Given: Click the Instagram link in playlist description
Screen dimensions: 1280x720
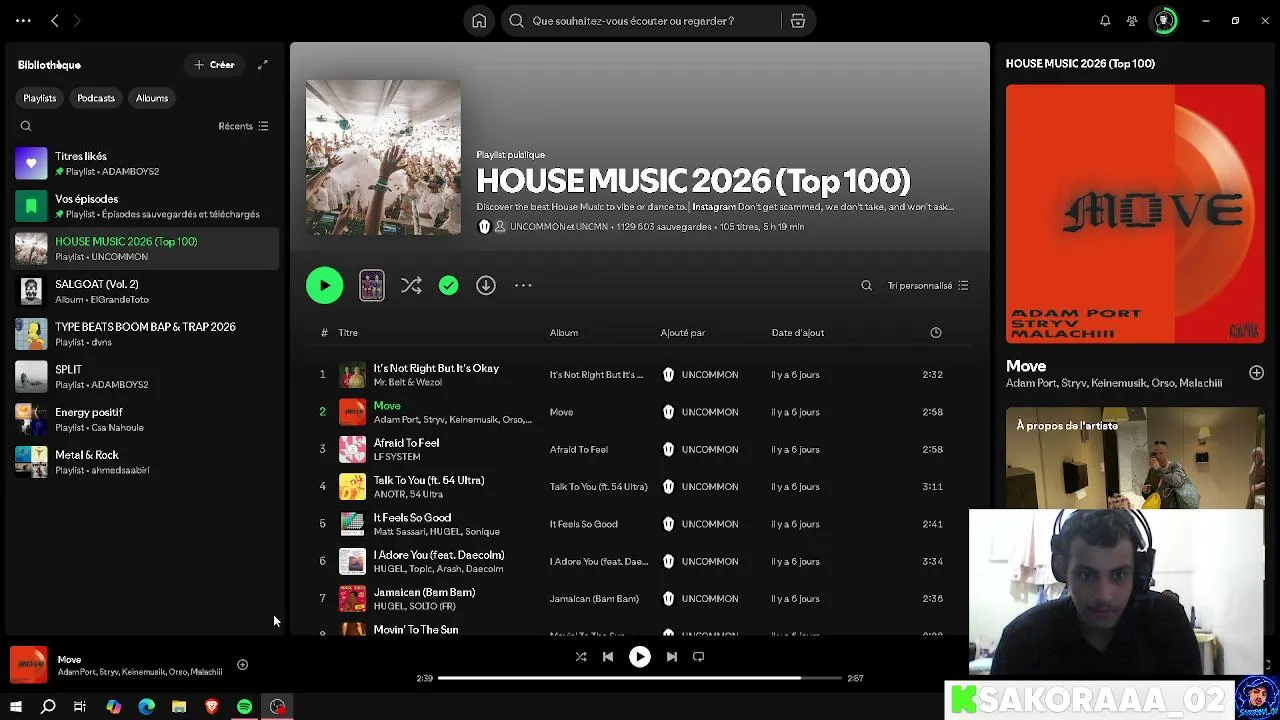Looking at the screenshot, I should tap(714, 207).
